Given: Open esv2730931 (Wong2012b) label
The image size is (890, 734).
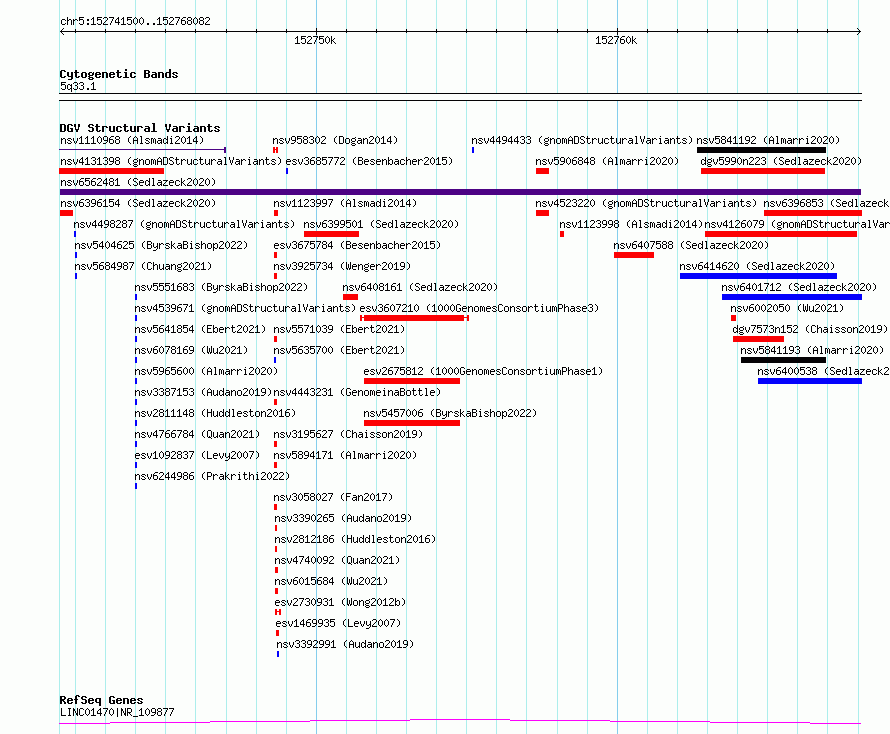Looking at the screenshot, I should [x=340, y=602].
